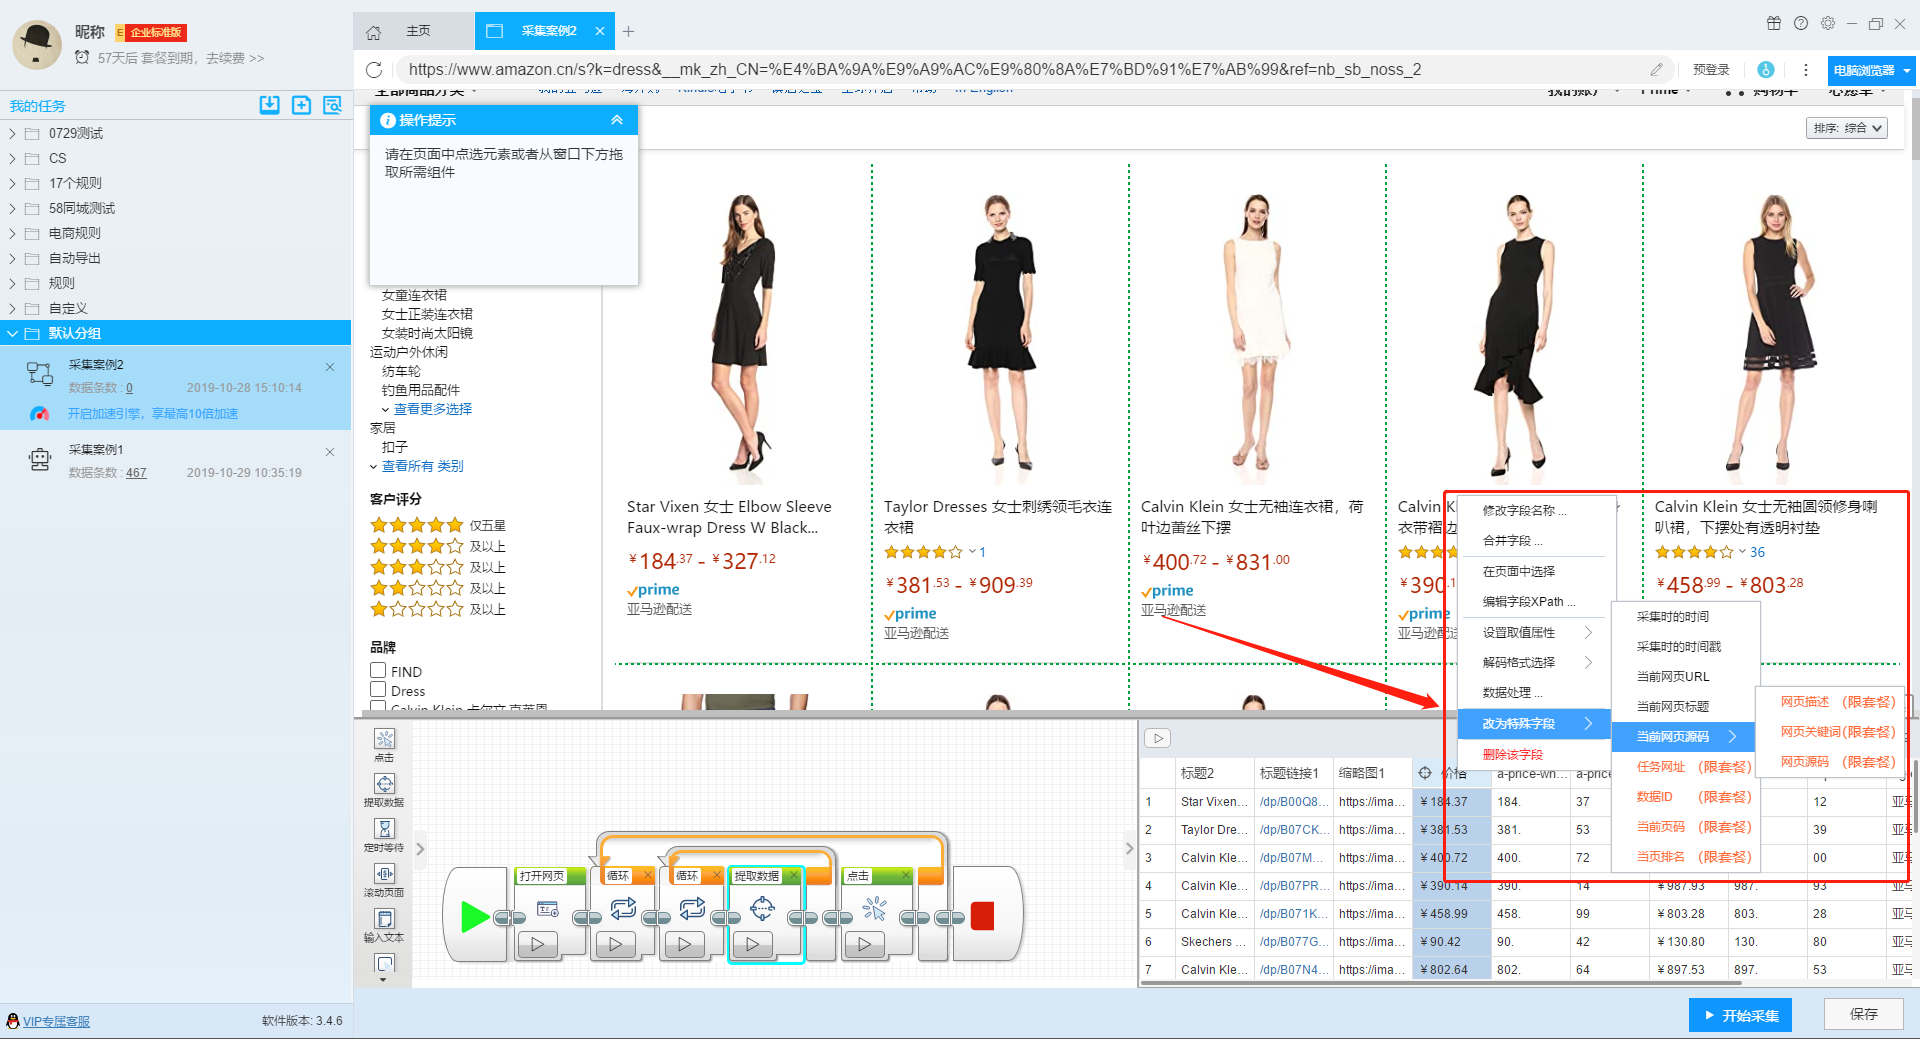
Task: Click the import task icon beside 我的任务
Action: click(269, 105)
